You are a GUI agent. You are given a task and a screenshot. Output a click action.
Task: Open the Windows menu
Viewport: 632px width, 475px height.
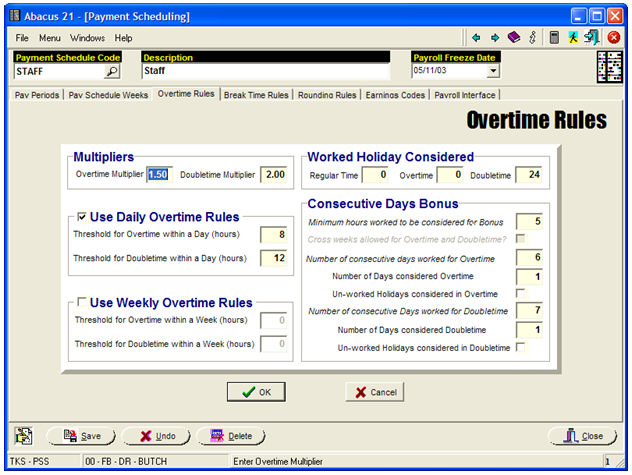click(x=87, y=37)
